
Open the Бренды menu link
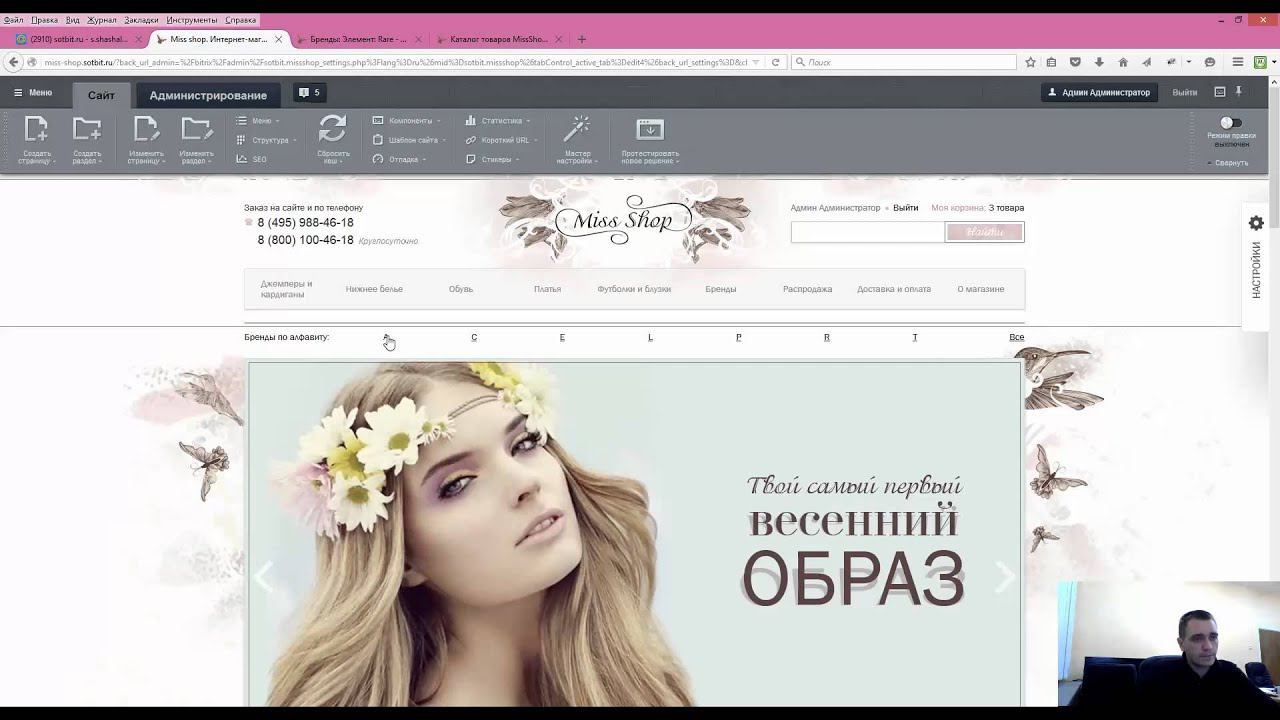720,289
